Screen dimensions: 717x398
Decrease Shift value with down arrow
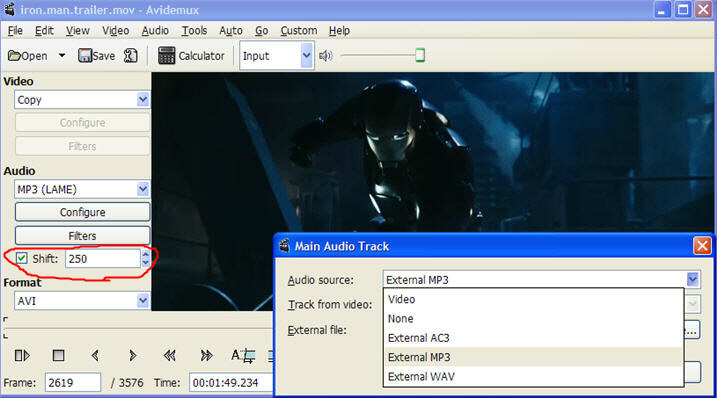145,263
